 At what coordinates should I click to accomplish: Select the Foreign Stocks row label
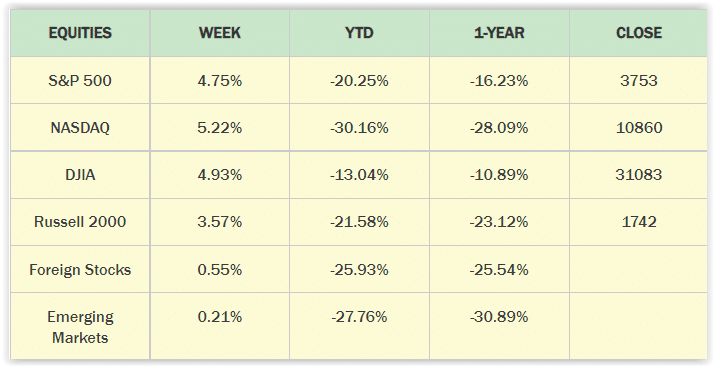[x=80, y=269]
